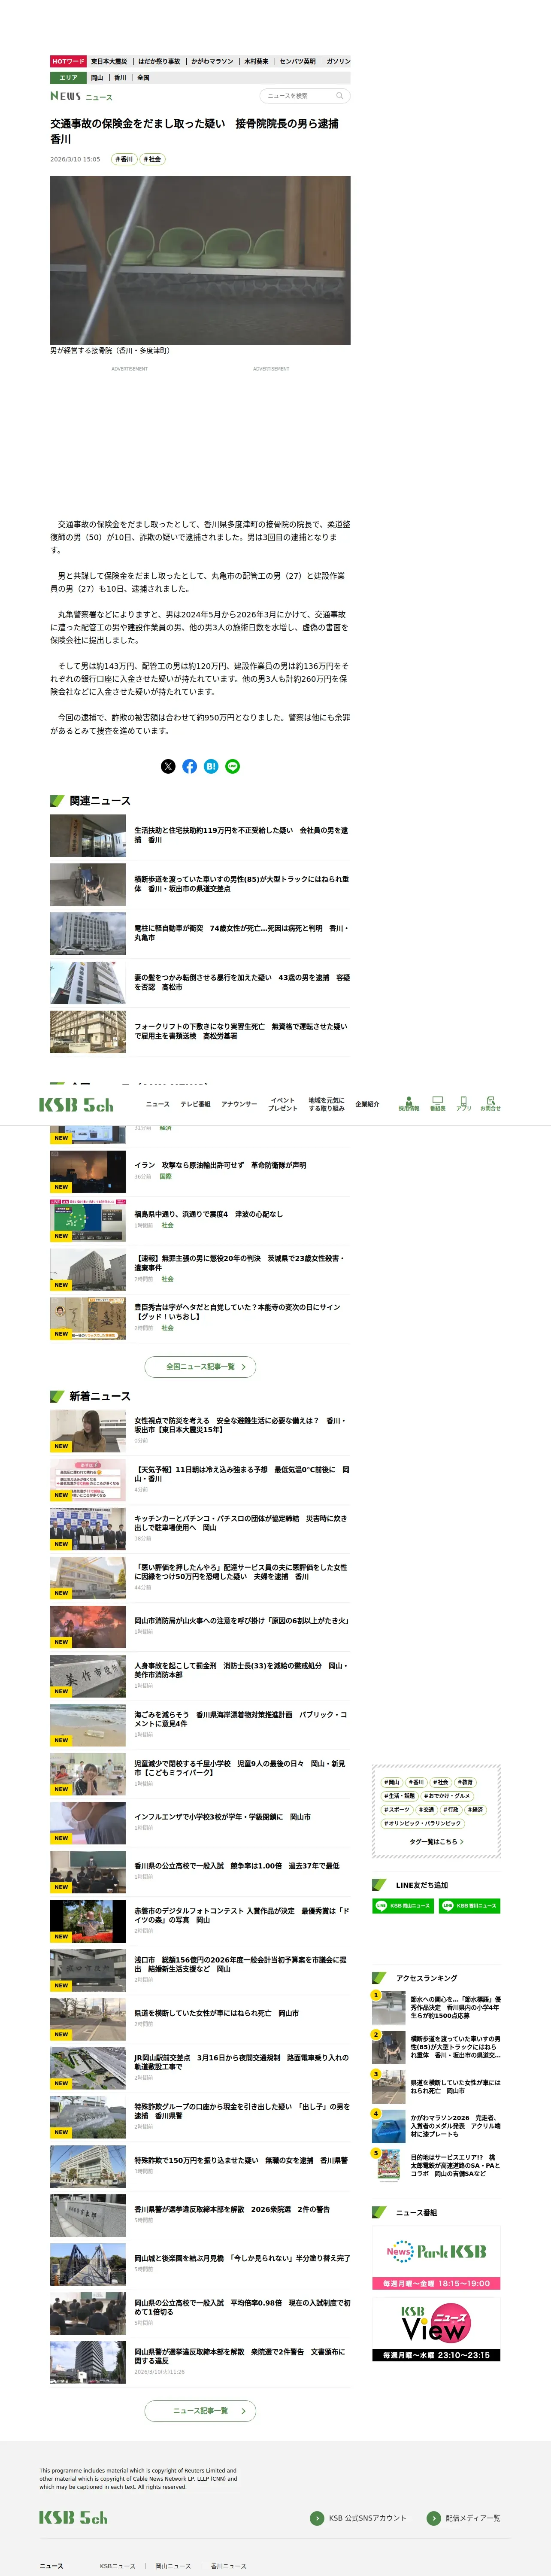Add KSB 香川ニュース LINE friend

[469, 1906]
